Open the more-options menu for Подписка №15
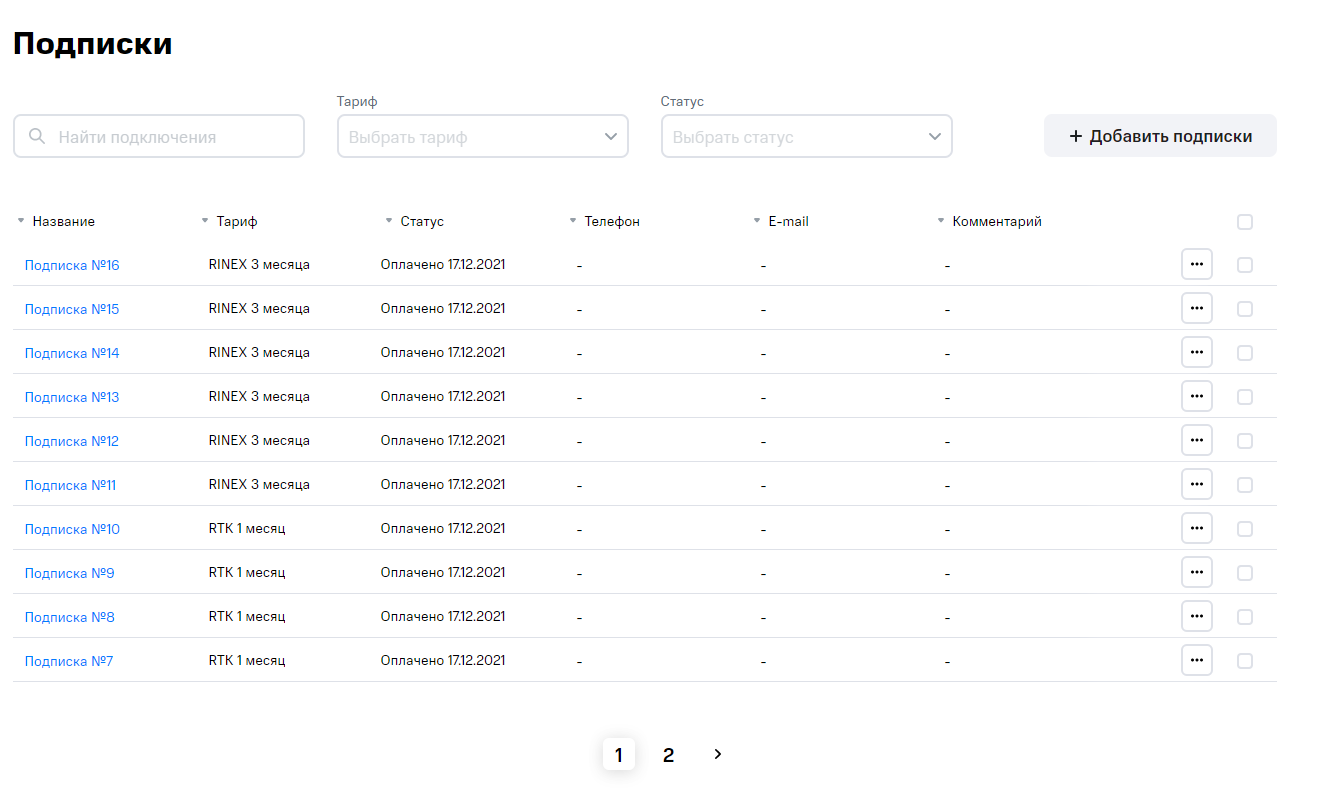This screenshot has height=792, width=1332. [x=1197, y=308]
